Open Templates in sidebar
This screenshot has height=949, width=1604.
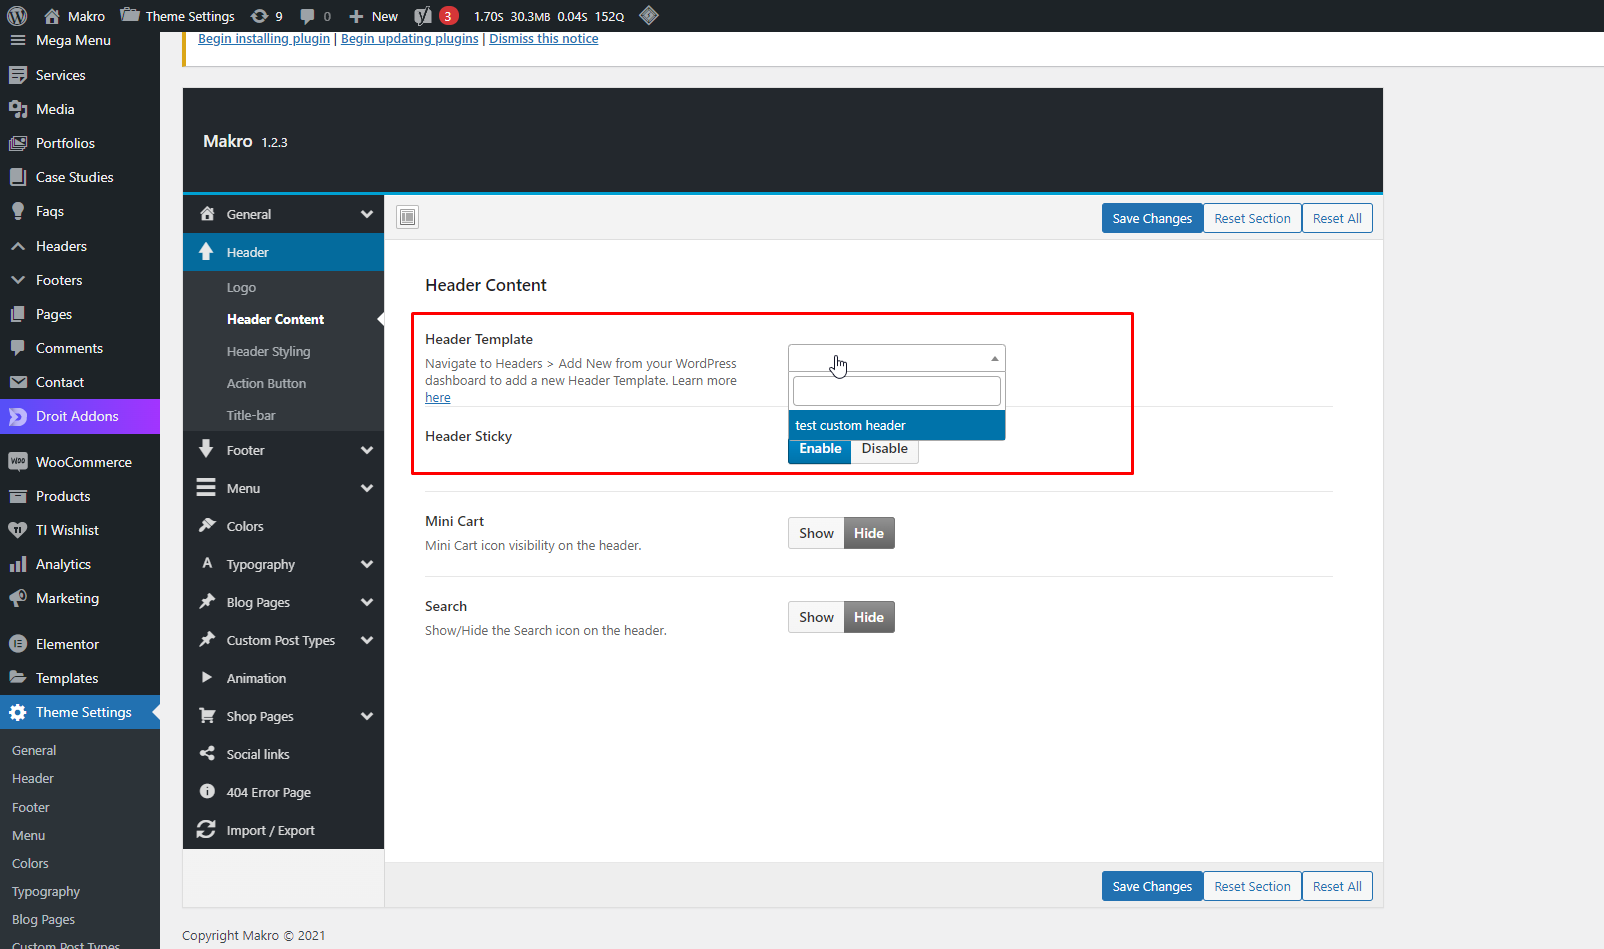click(x=80, y=678)
